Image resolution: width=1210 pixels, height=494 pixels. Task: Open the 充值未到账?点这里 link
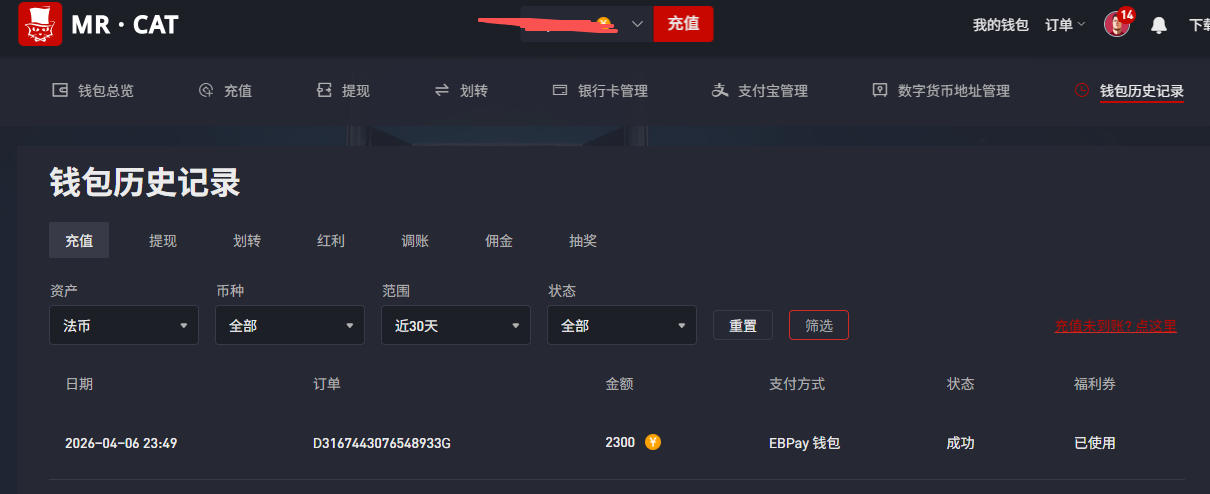pos(1116,326)
